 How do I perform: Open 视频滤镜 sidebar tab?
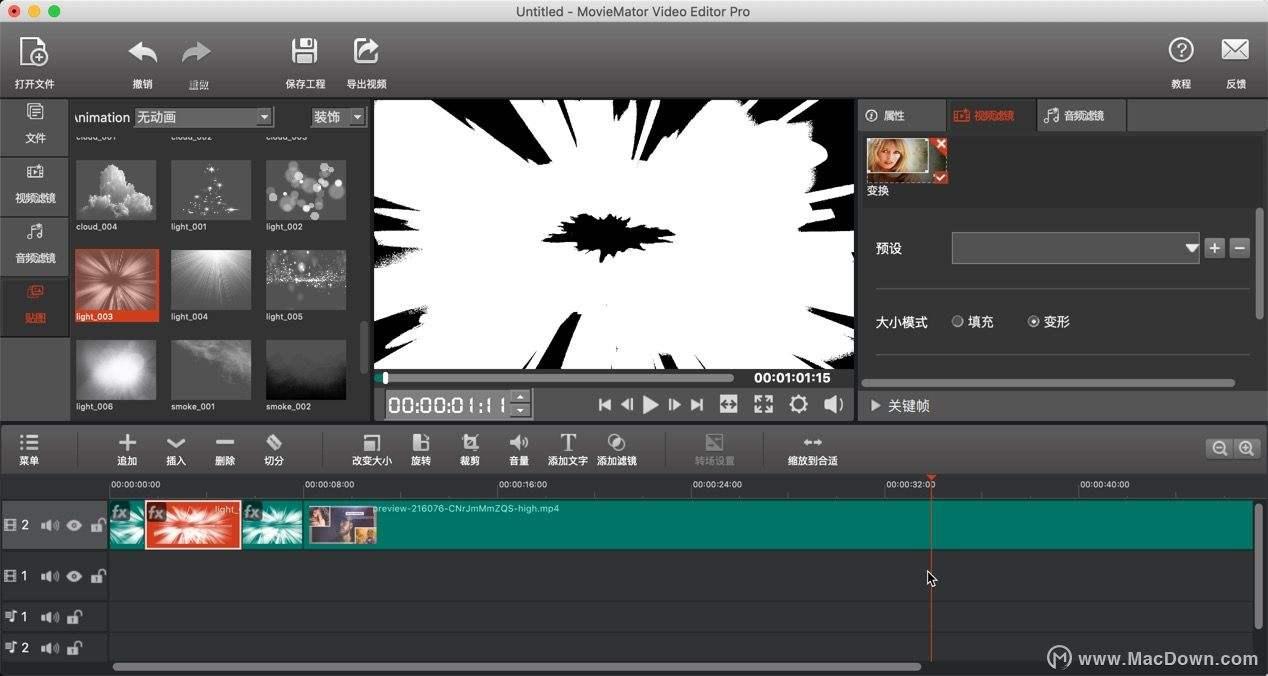35,187
